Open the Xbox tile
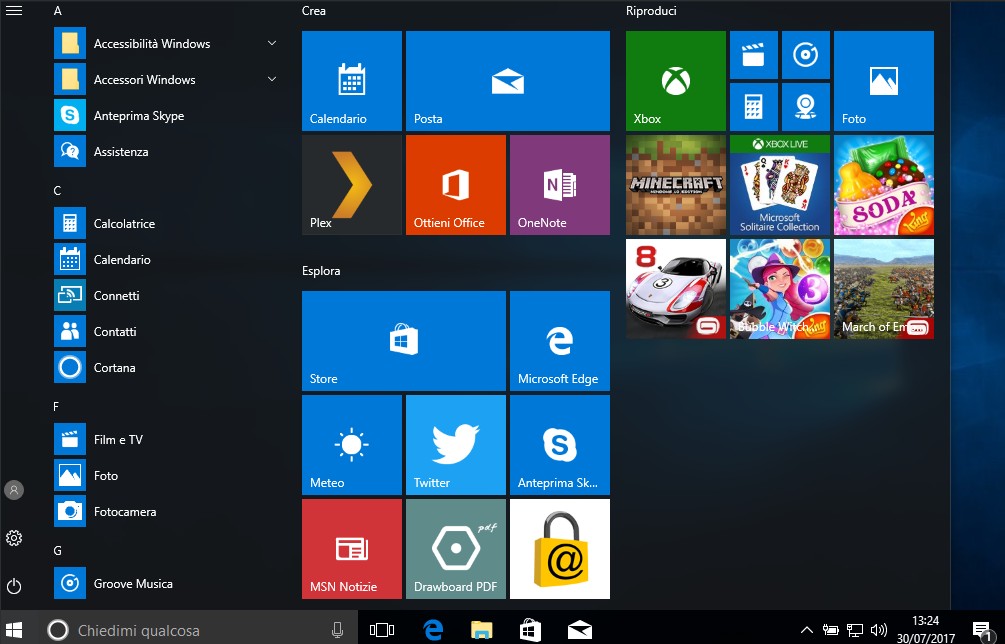Viewport: 1005px width, 644px height. coord(676,81)
